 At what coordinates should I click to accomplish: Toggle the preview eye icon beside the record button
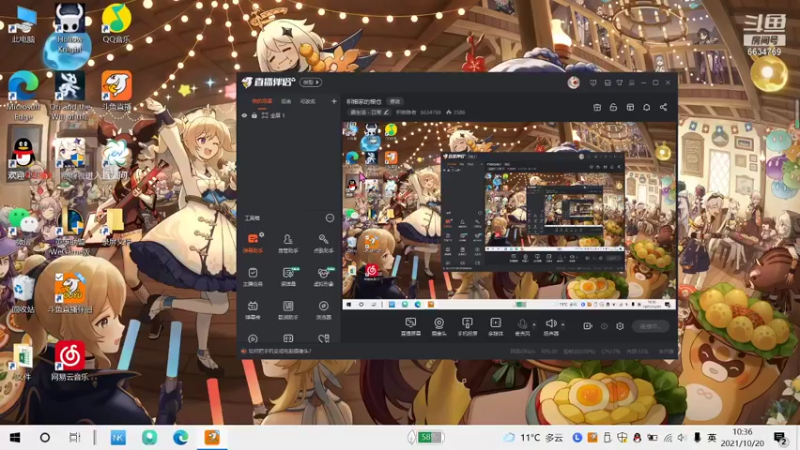604,326
